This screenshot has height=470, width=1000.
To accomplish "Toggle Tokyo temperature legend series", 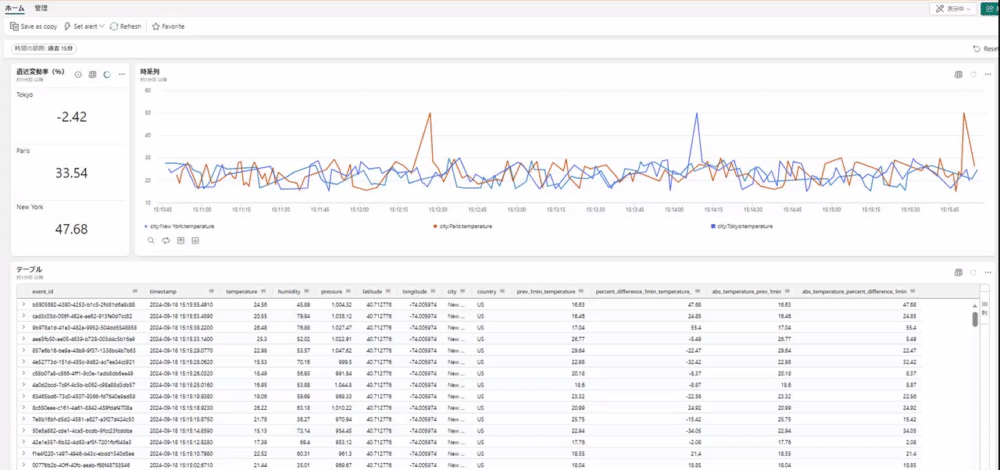I will (742, 226).
